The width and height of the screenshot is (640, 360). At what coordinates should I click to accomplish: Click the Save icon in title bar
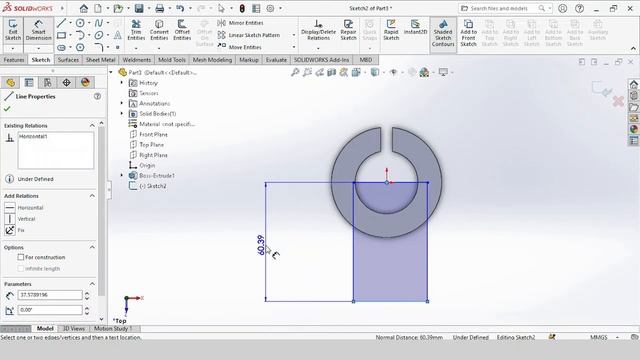[139, 8]
